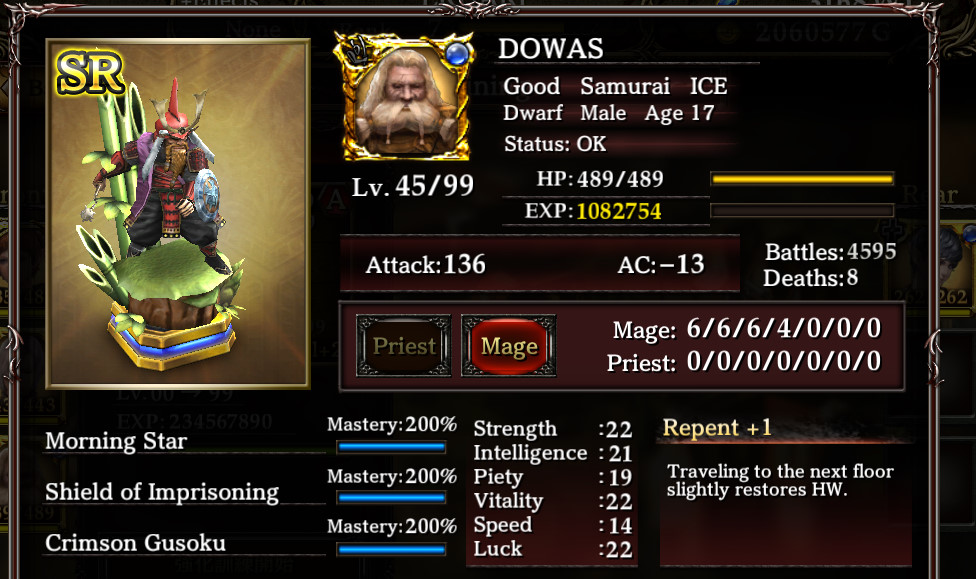Image resolution: width=976 pixels, height=579 pixels.
Task: Click the Morning Star mastery bar
Action: tap(392, 447)
